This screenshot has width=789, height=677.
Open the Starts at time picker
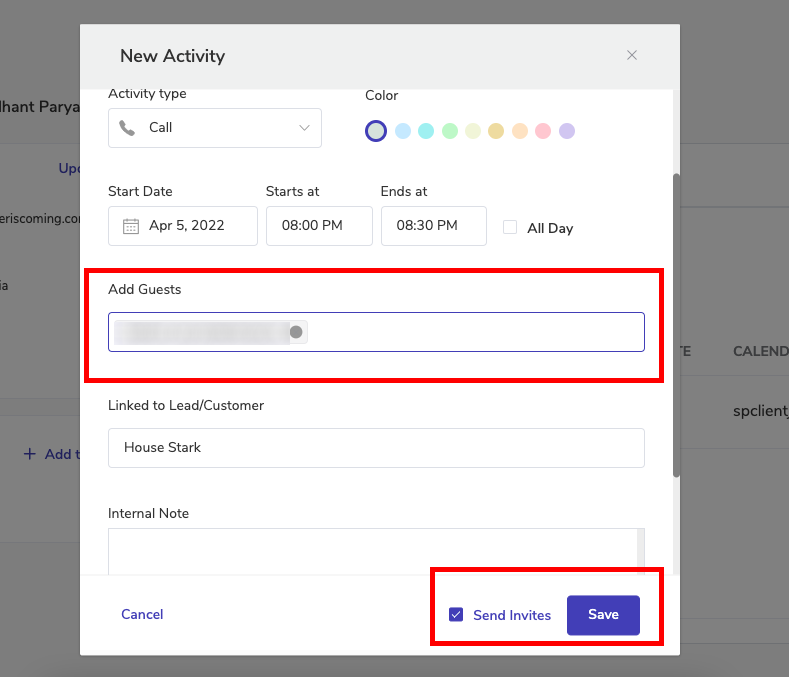318,226
